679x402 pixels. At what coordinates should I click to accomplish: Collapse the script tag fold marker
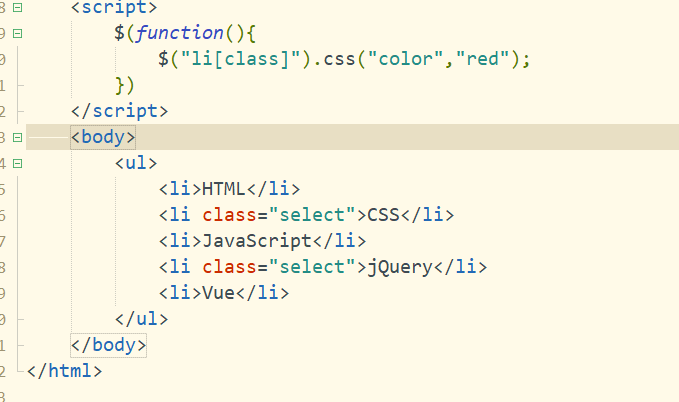pos(17,7)
